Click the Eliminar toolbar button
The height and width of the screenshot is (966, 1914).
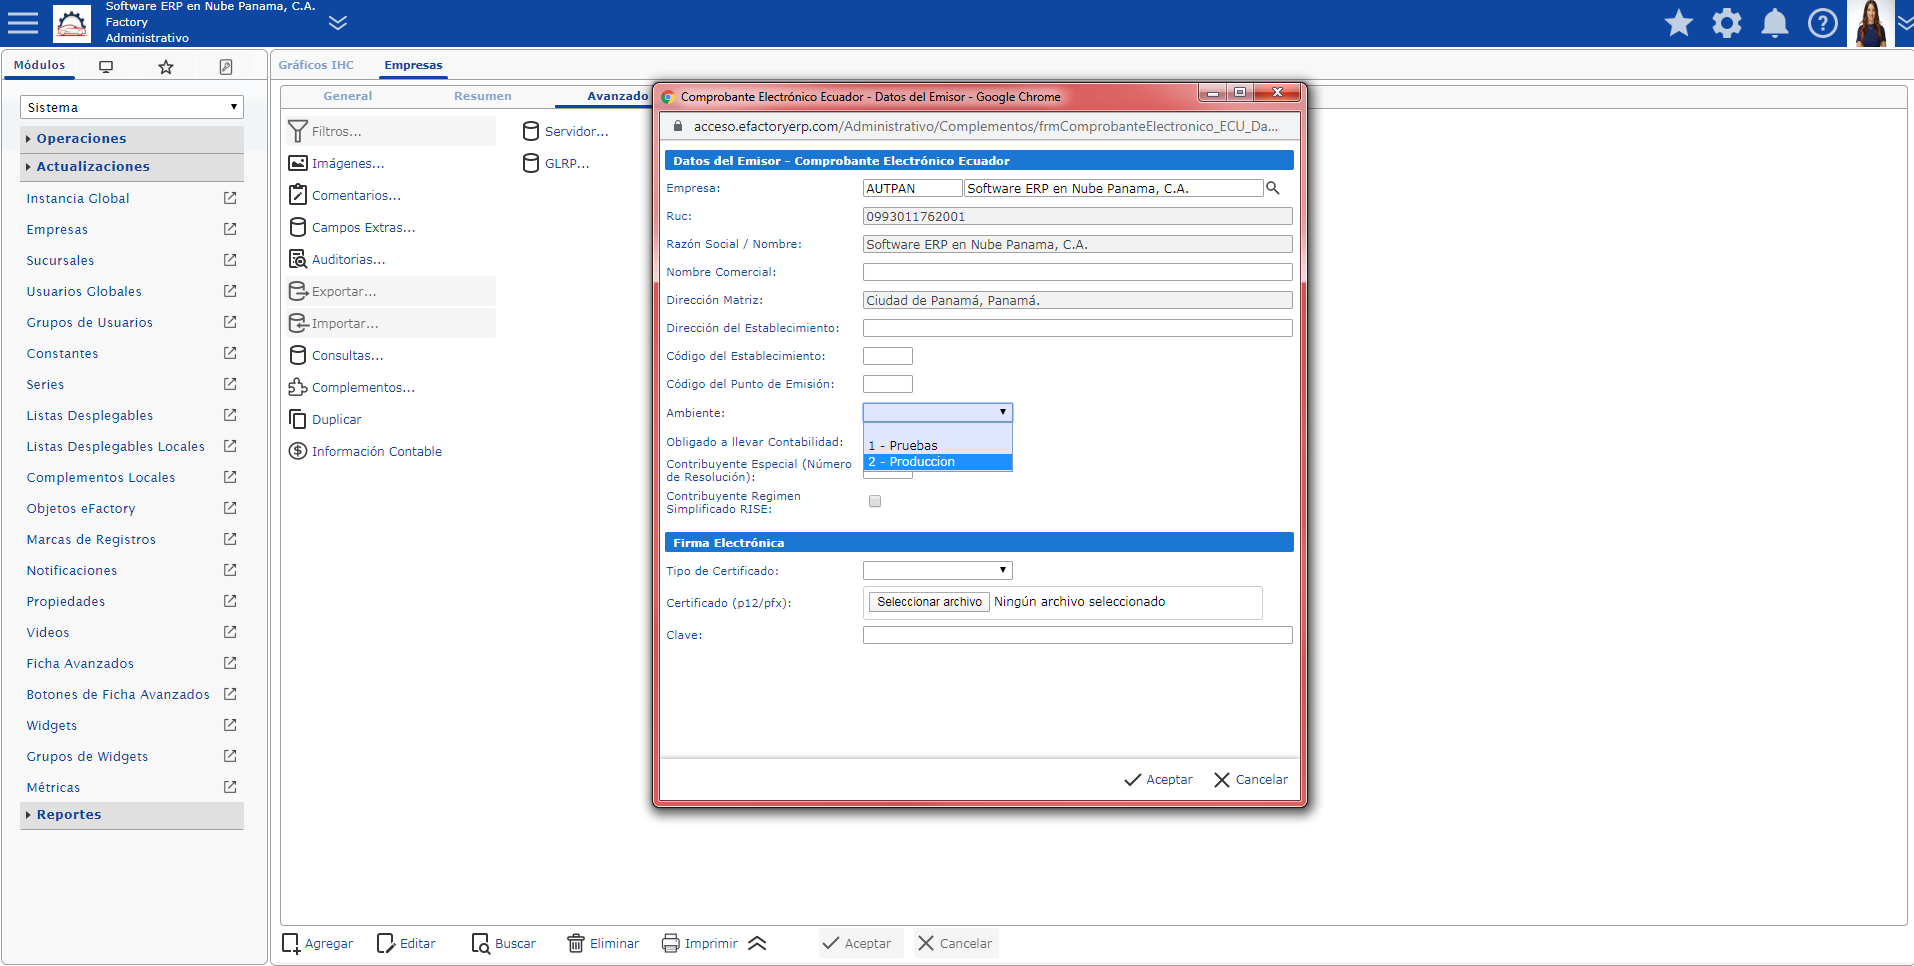pyautogui.click(x=603, y=943)
